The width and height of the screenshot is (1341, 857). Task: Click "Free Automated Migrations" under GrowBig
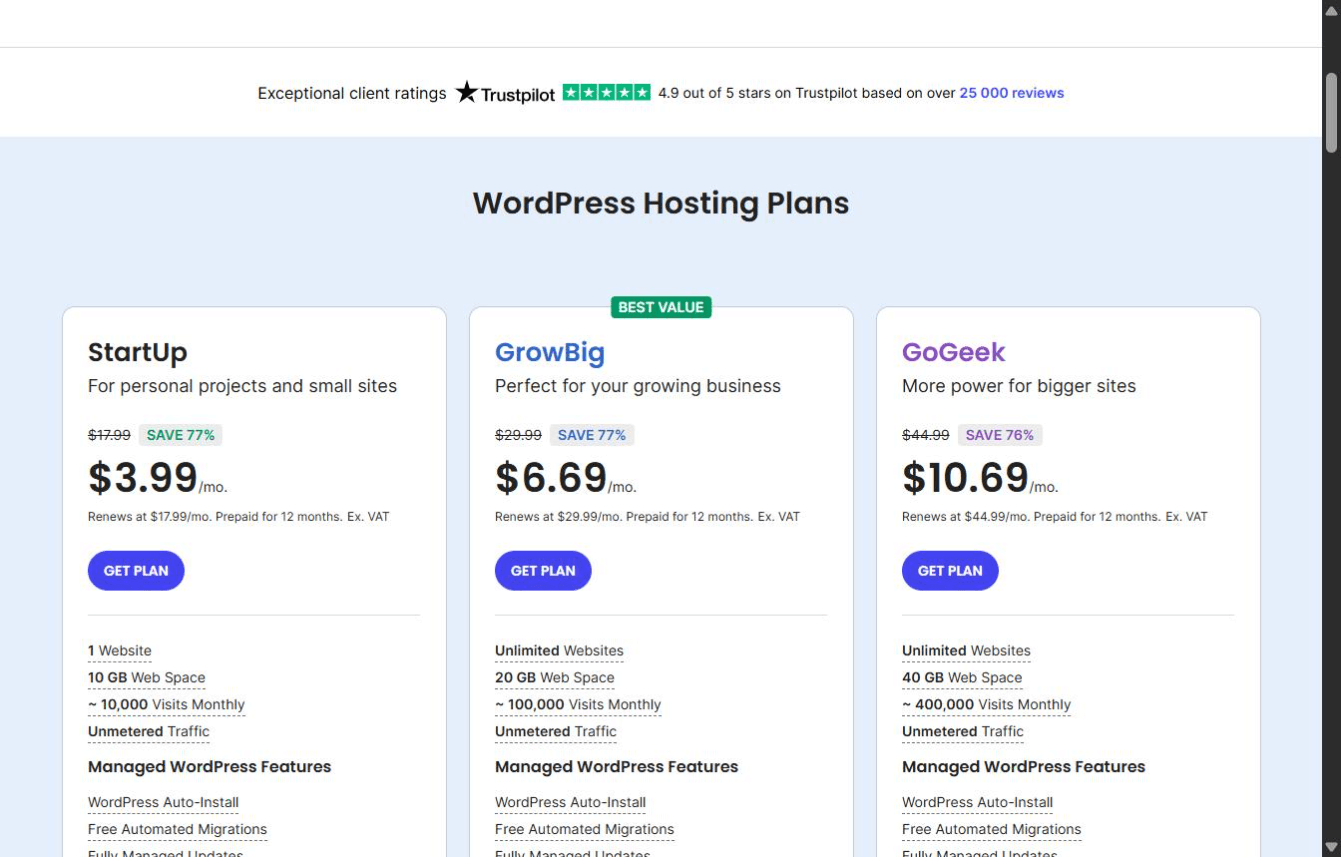click(x=584, y=830)
